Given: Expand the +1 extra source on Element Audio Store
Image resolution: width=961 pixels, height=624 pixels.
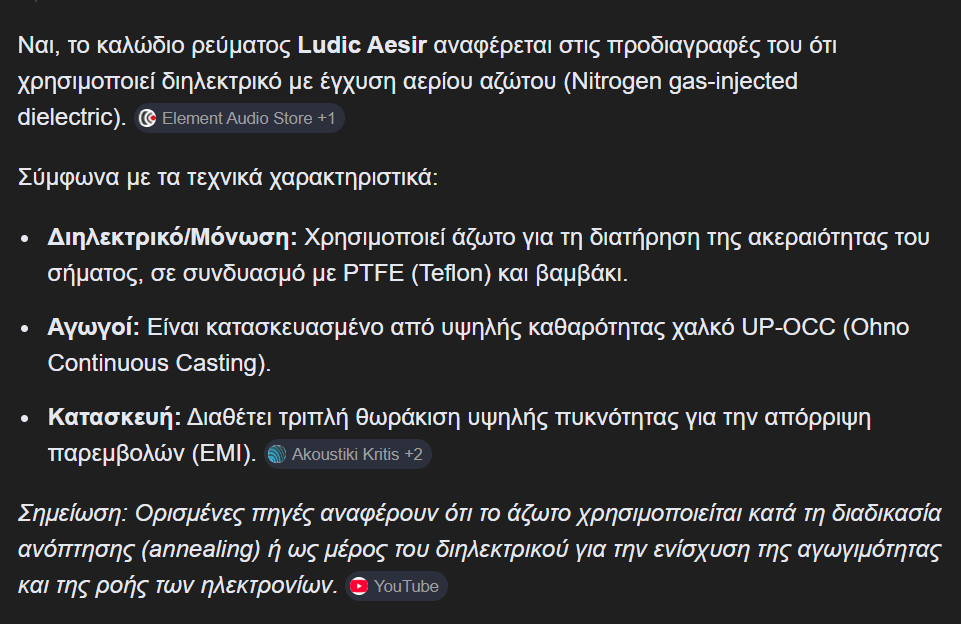Looking at the screenshot, I should (328, 118).
